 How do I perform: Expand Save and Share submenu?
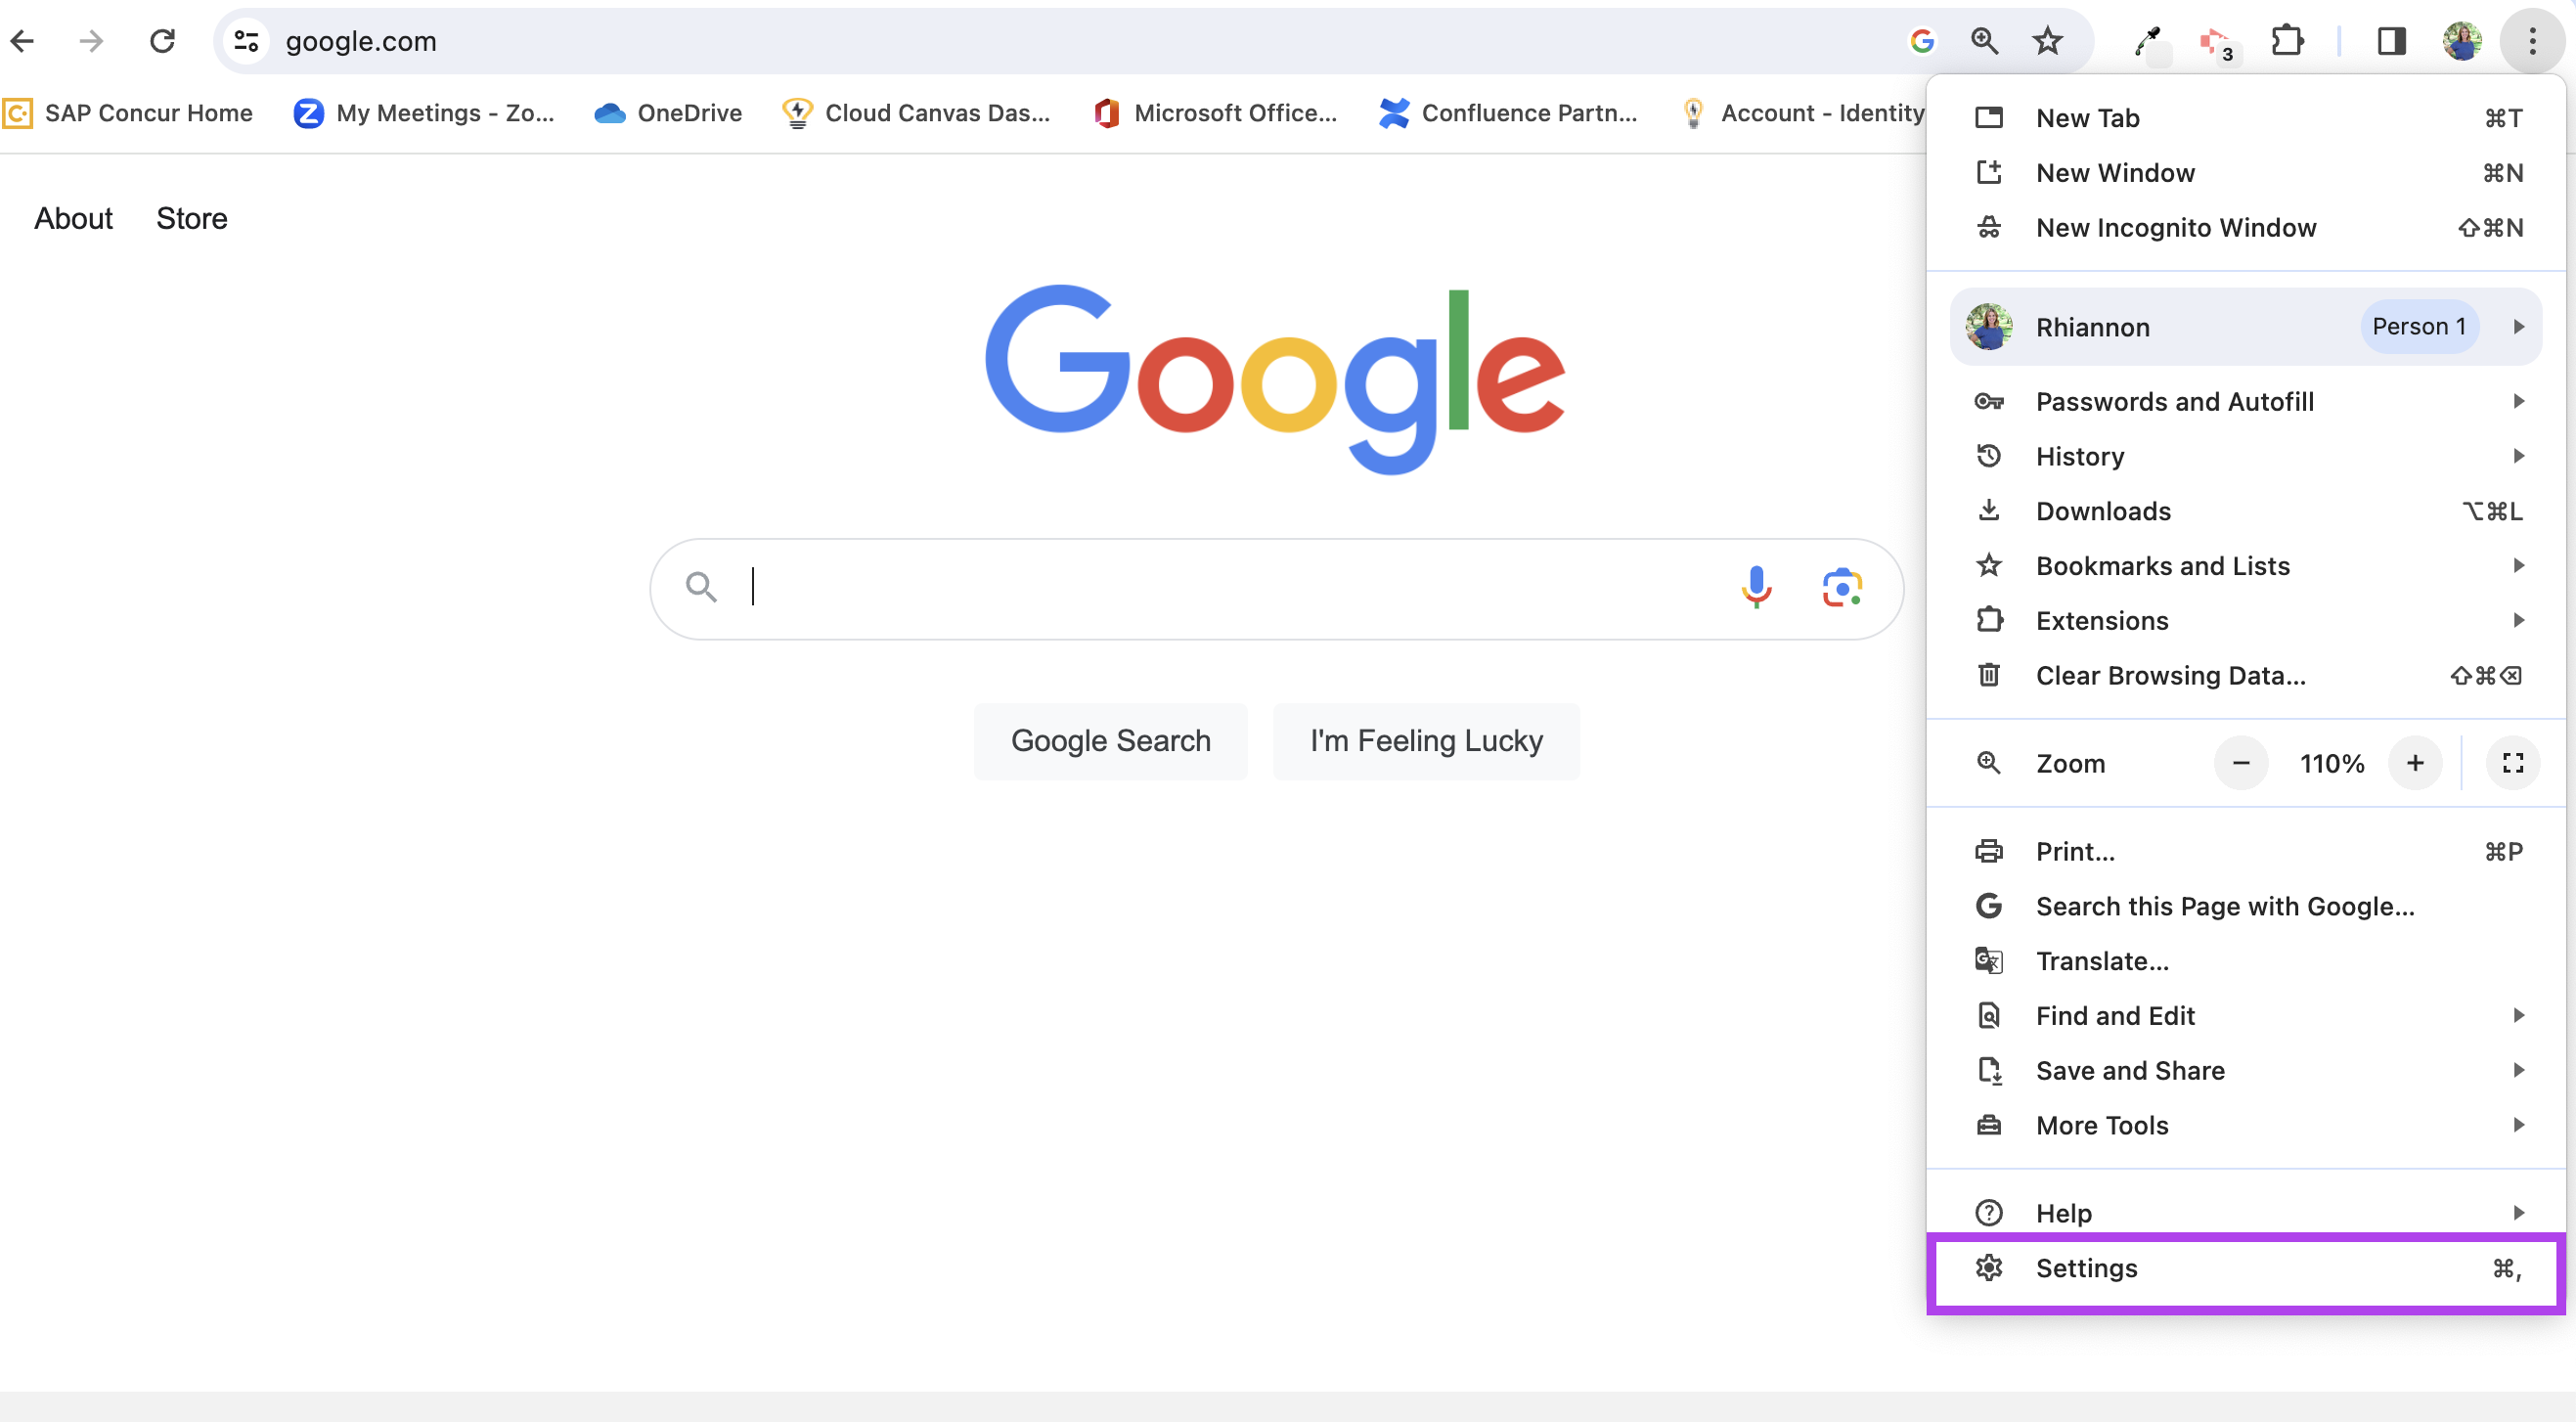[2246, 1071]
